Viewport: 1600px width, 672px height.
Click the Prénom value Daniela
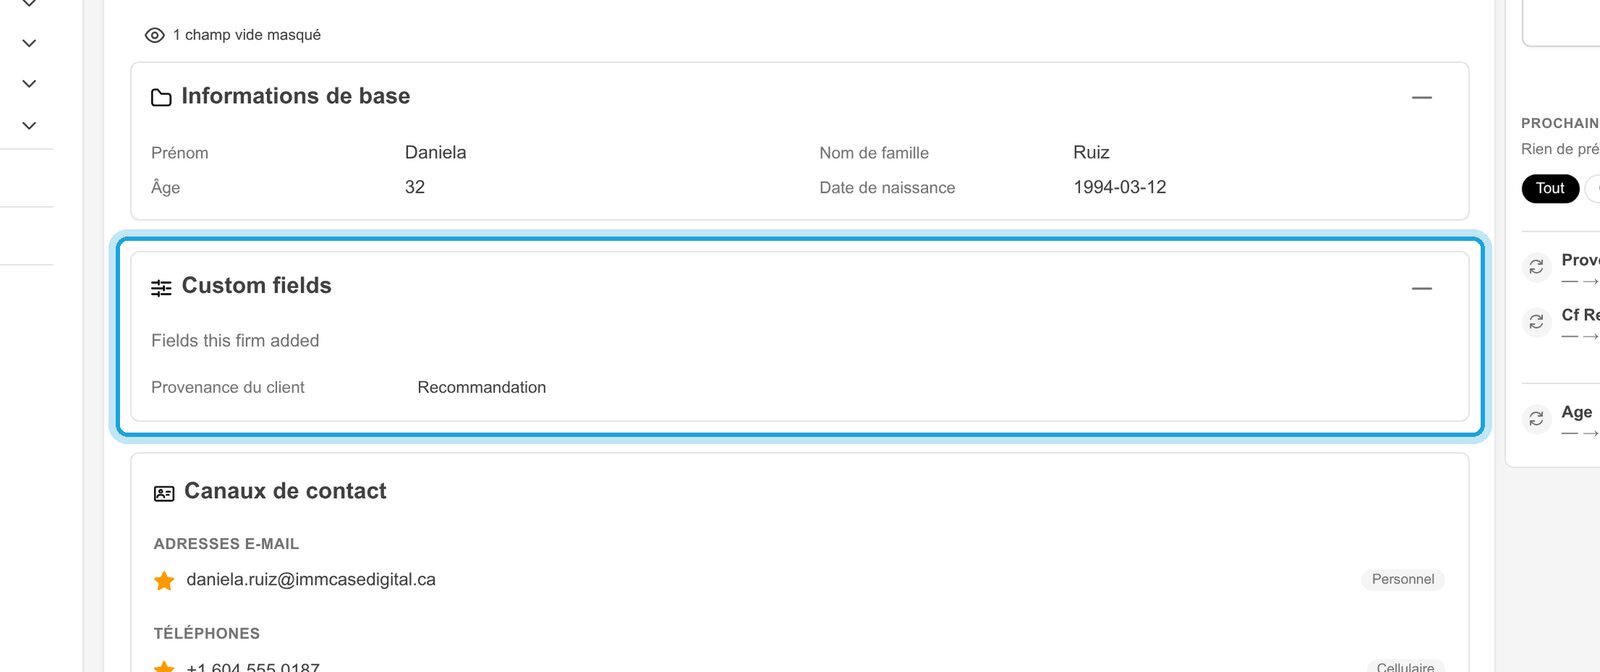(435, 152)
